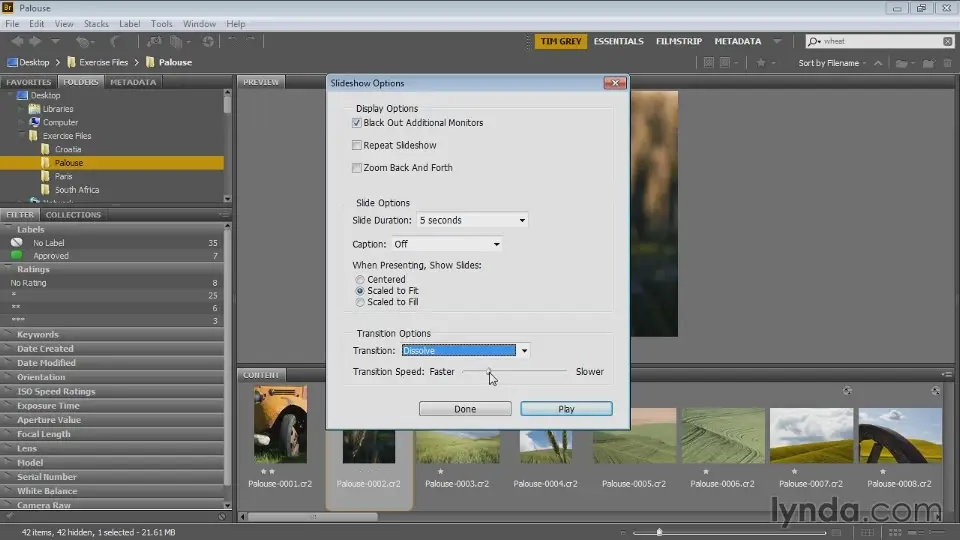Click the delete item trash icon

pos(946,63)
